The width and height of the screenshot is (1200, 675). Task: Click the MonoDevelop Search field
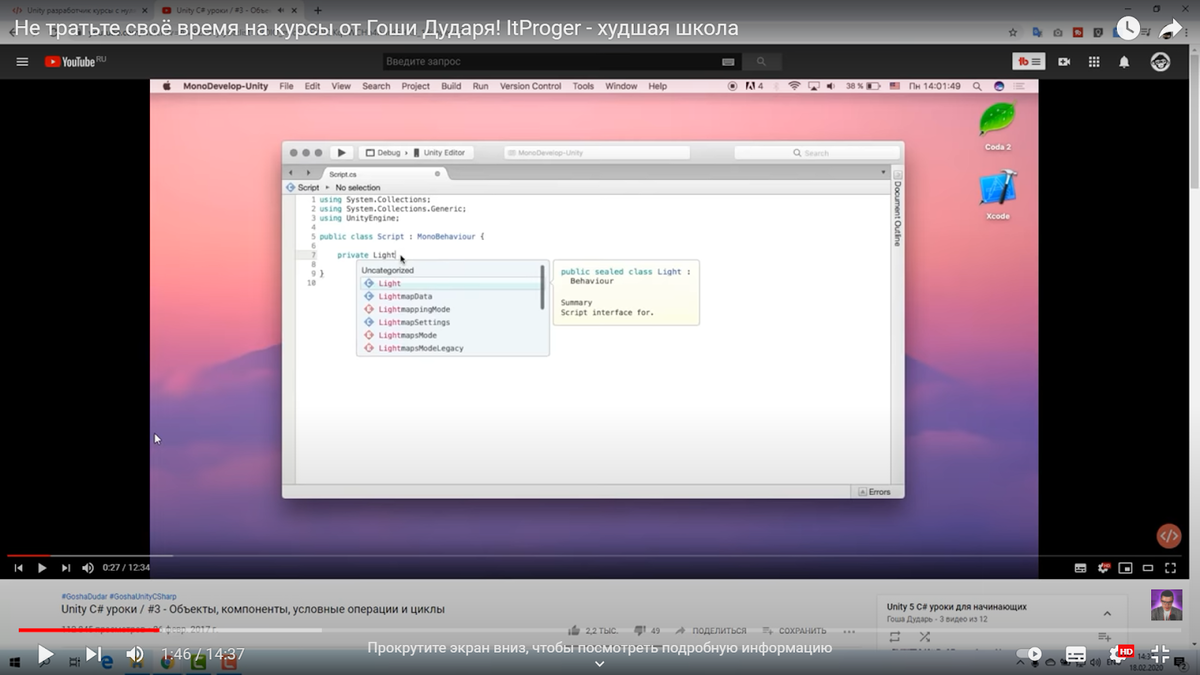click(x=817, y=153)
